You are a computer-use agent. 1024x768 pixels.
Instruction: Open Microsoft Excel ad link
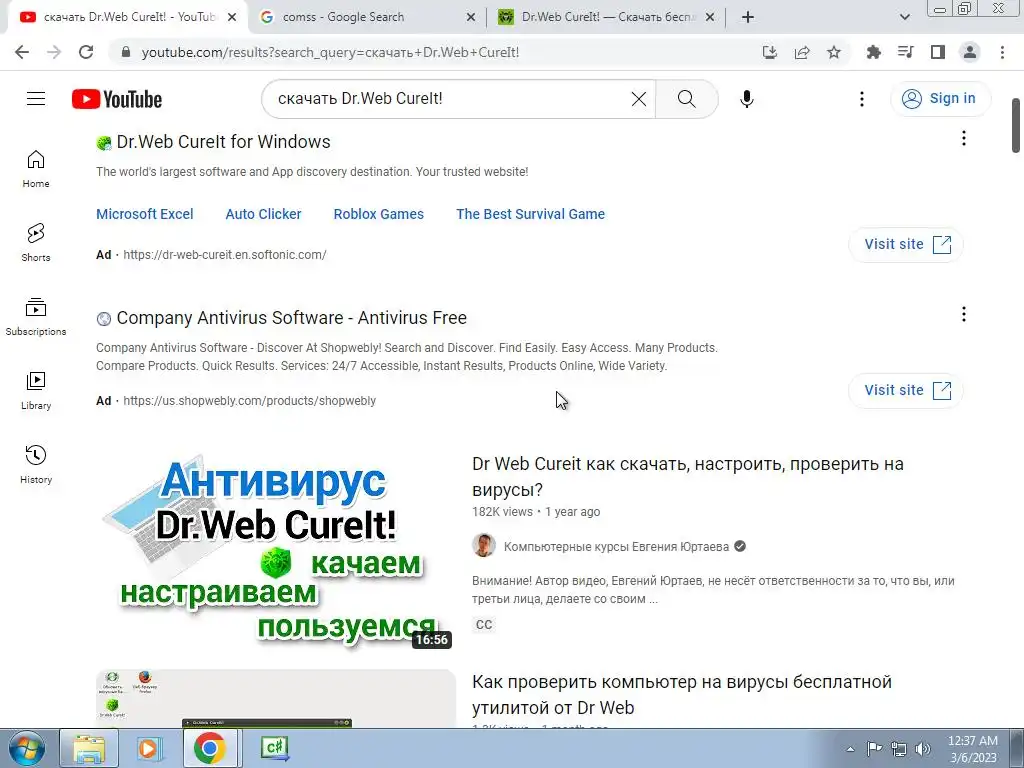pyautogui.click(x=144, y=214)
